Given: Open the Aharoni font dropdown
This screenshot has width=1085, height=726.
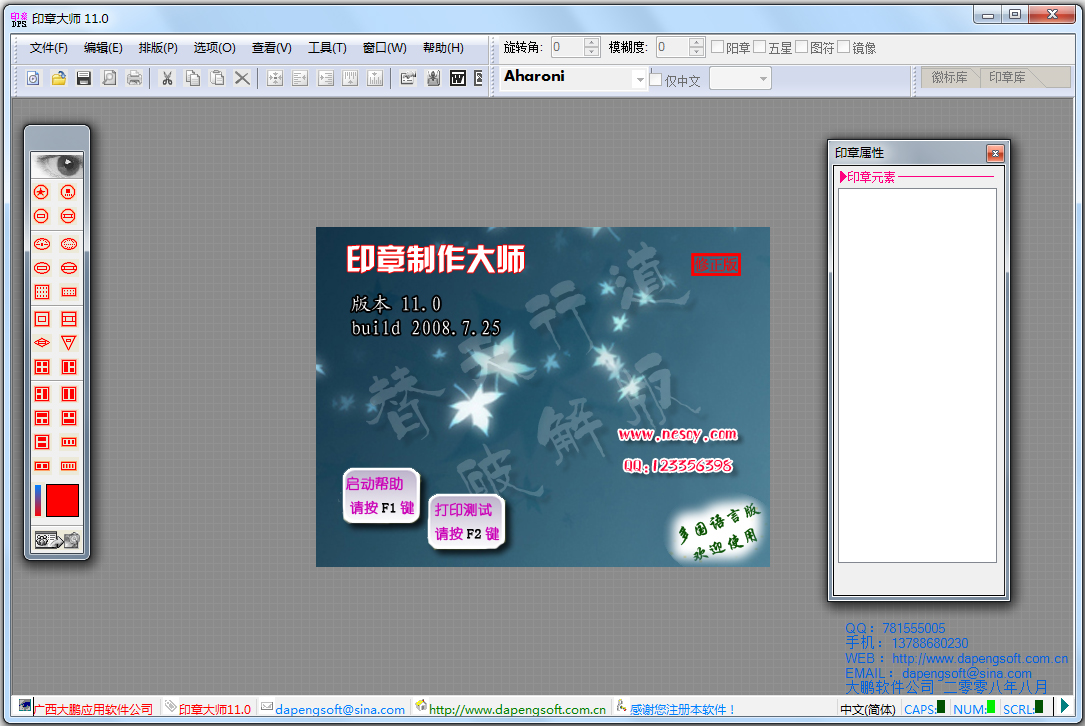Looking at the screenshot, I should click(x=640, y=80).
